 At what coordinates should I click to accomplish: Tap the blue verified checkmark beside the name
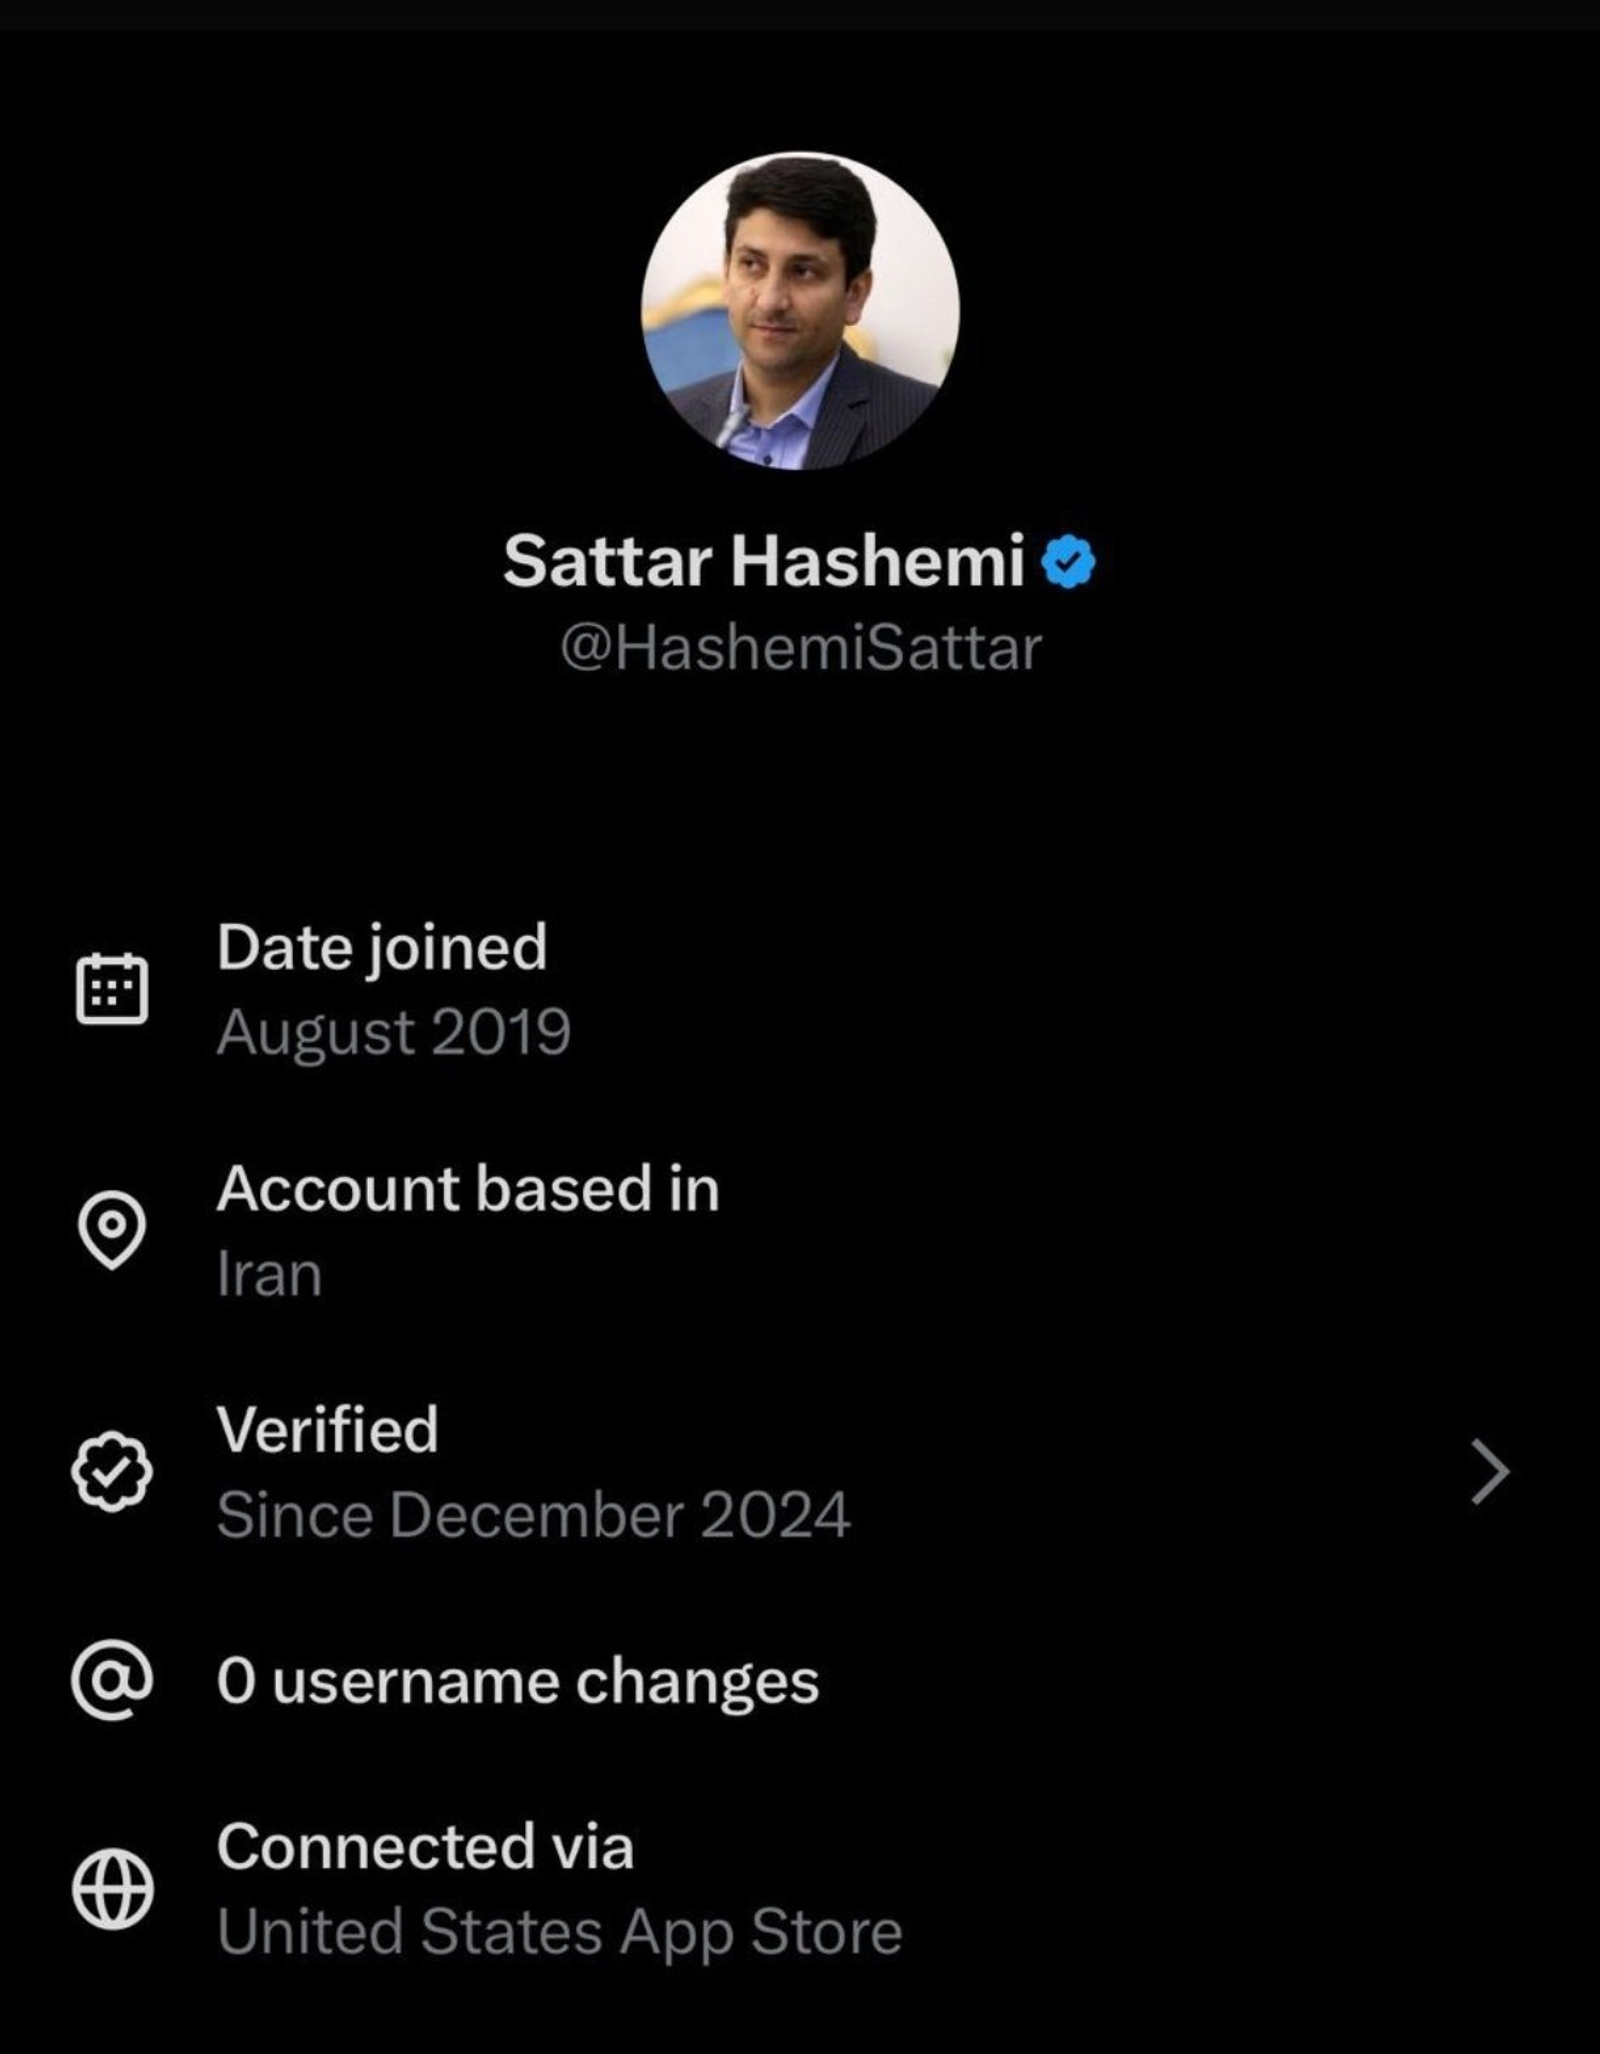[1068, 562]
